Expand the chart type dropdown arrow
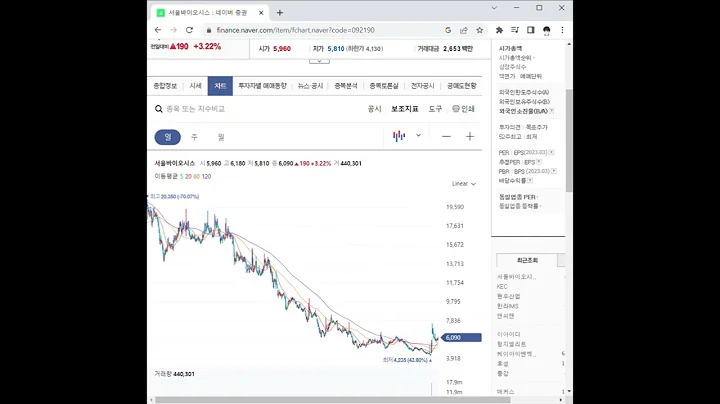Screen dimensions: 720x404 coord(418,135)
